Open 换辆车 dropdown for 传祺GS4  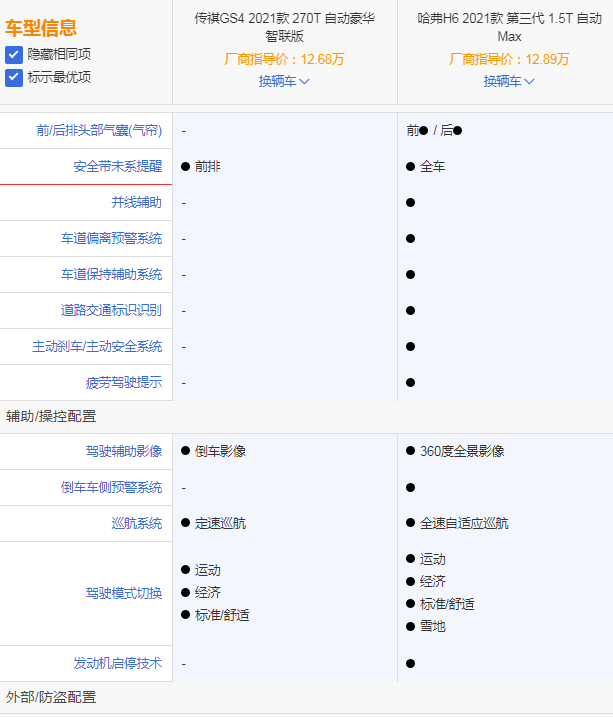284,81
